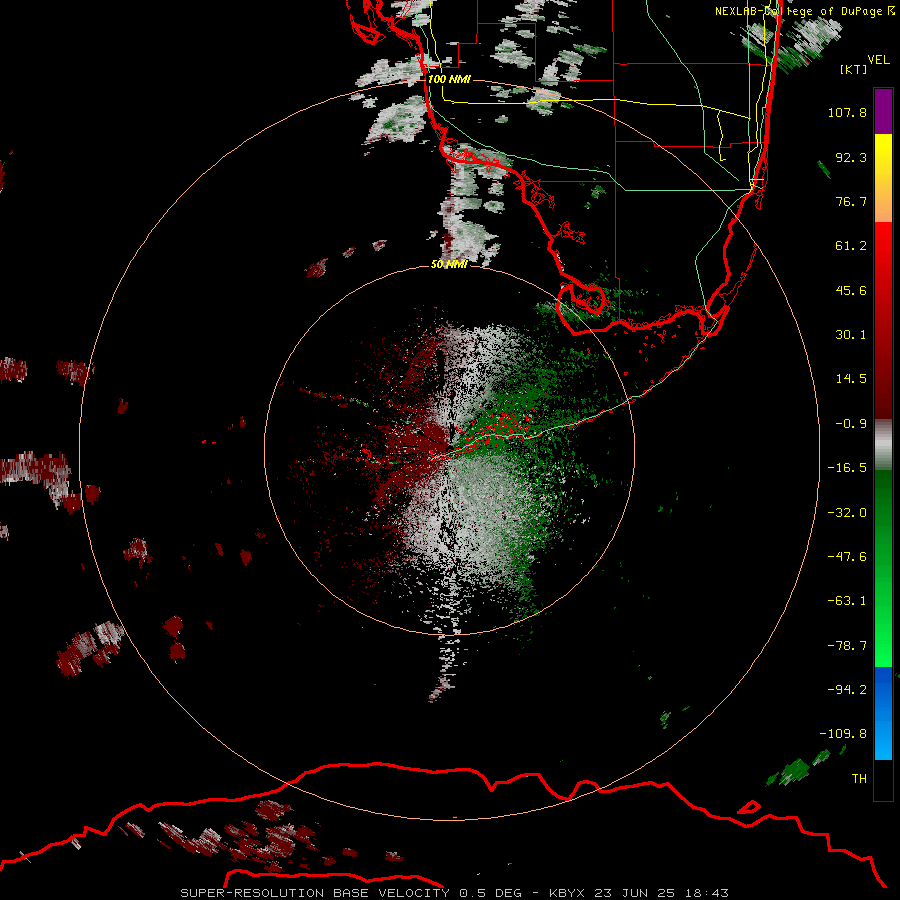Click the [KT] units label

coord(854,69)
